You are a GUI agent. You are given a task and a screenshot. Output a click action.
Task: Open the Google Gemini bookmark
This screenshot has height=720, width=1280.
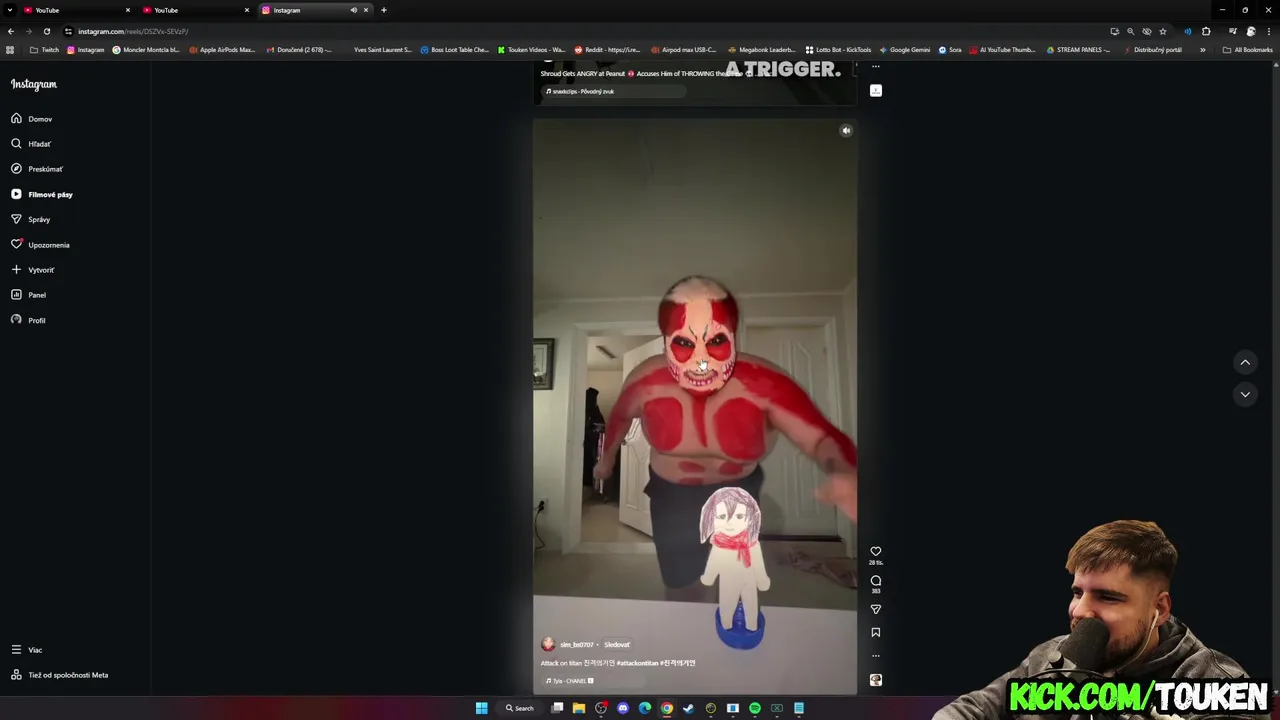click(905, 50)
